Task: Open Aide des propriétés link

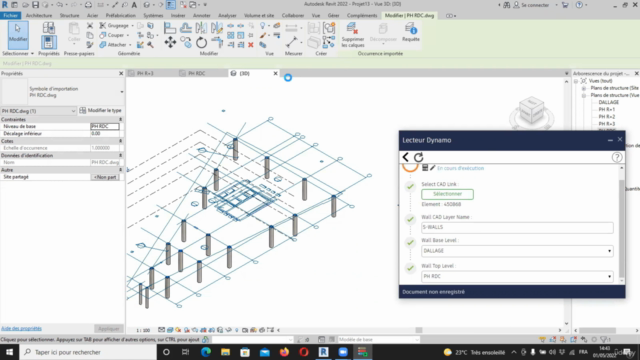Action: pyautogui.click(x=21, y=329)
